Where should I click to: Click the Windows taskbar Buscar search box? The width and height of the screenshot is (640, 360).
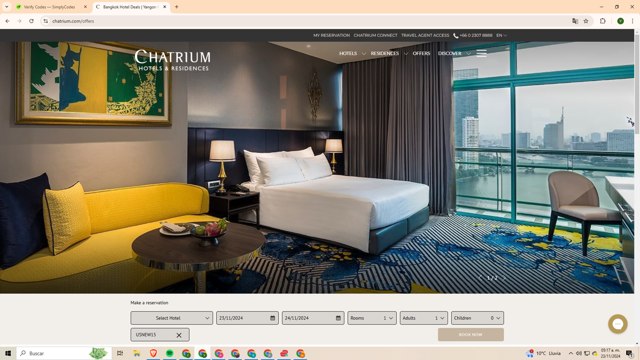pyautogui.click(x=63, y=353)
